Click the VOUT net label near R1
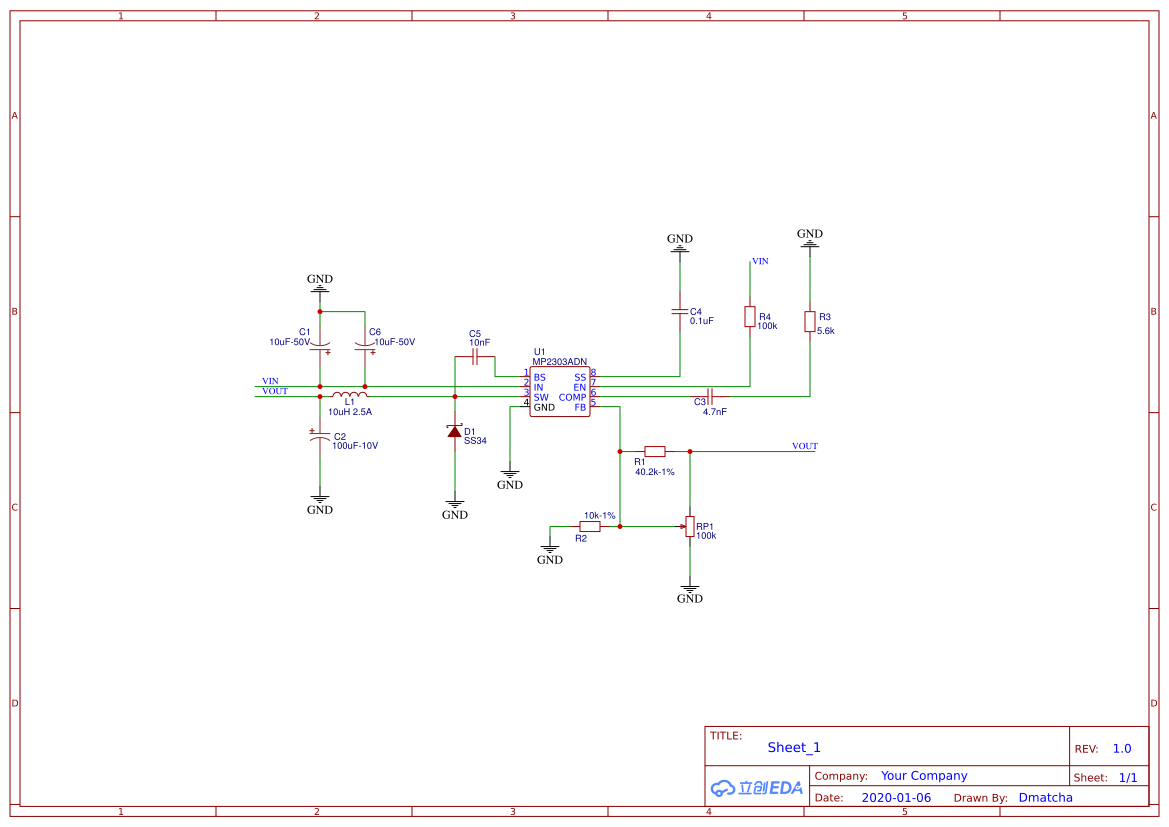1169x827 pixels. point(804,446)
